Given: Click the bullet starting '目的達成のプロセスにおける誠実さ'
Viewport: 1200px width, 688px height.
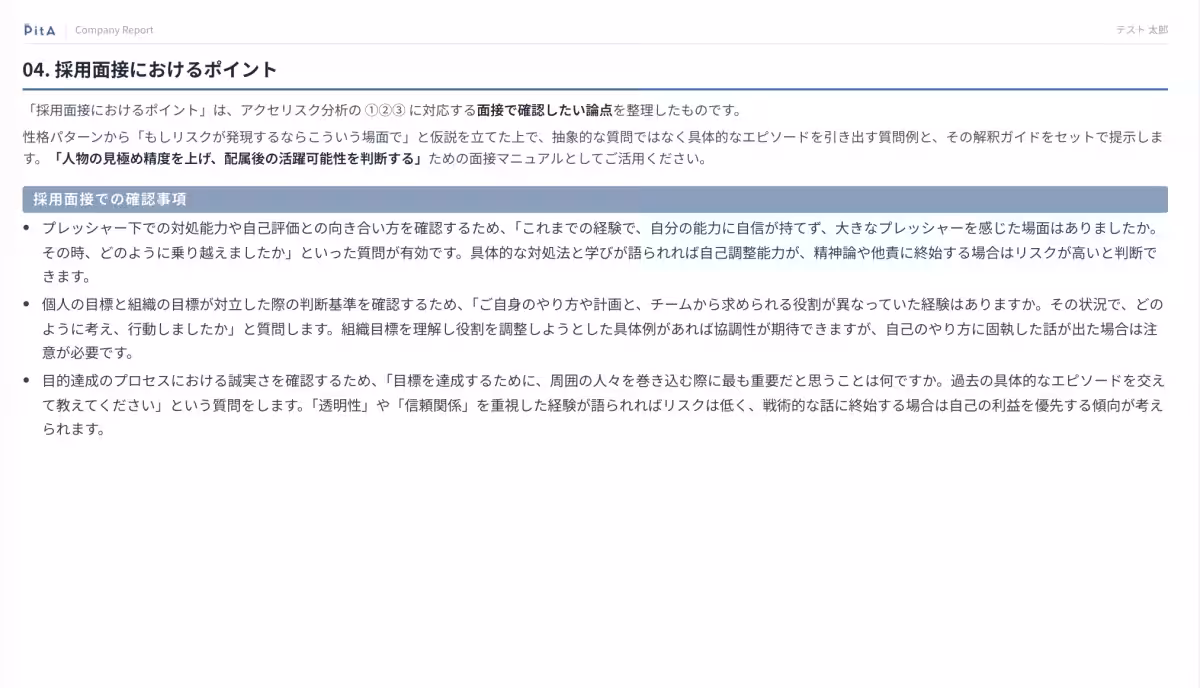Looking at the screenshot, I should tap(603, 404).
